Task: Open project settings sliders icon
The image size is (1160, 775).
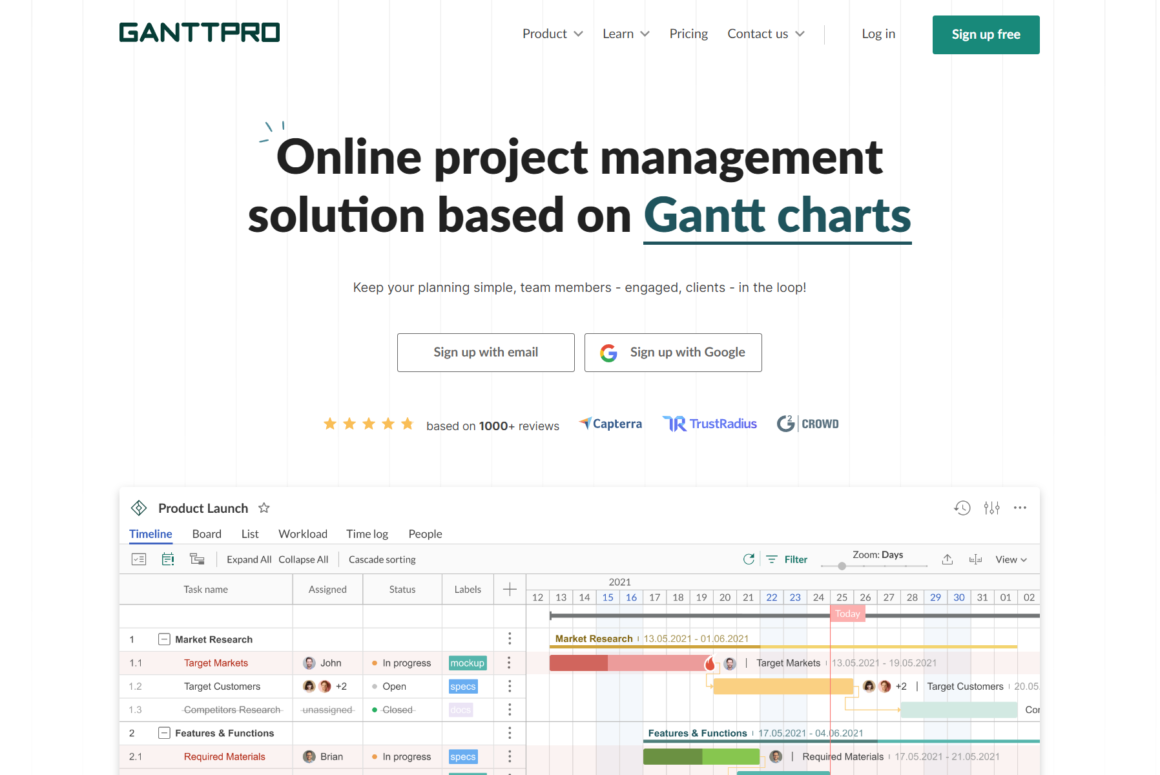Action: click(991, 508)
